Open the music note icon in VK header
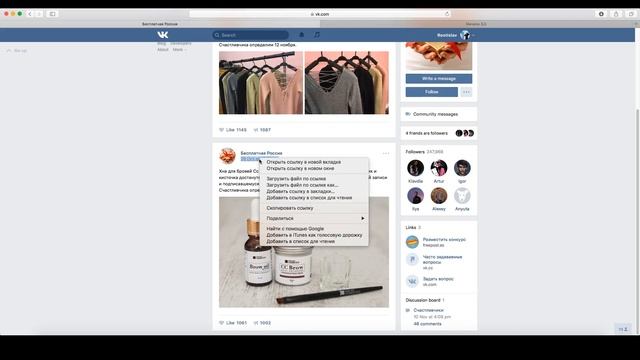Screen dimensions: 640x360 click(317, 35)
